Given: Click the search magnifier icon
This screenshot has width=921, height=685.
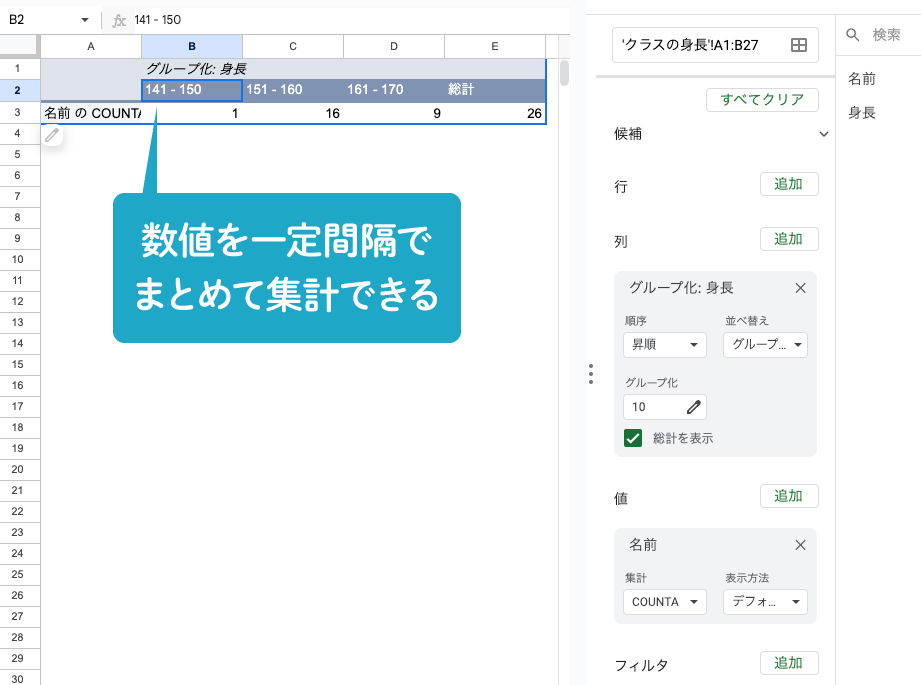Looking at the screenshot, I should [852, 35].
